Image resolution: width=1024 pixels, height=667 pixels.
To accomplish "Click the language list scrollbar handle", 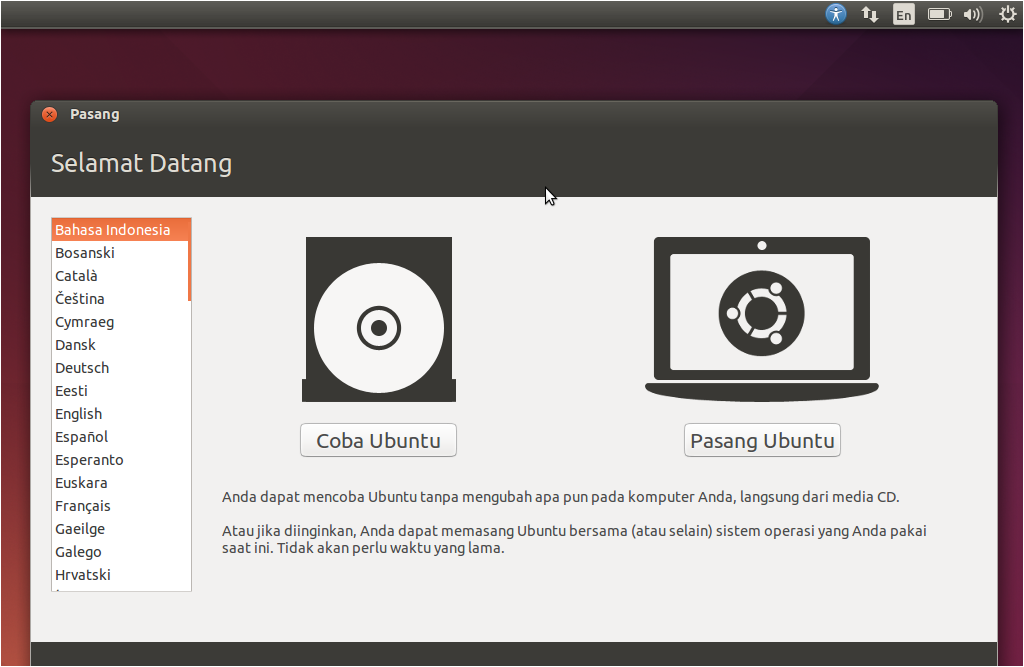I will (189, 260).
